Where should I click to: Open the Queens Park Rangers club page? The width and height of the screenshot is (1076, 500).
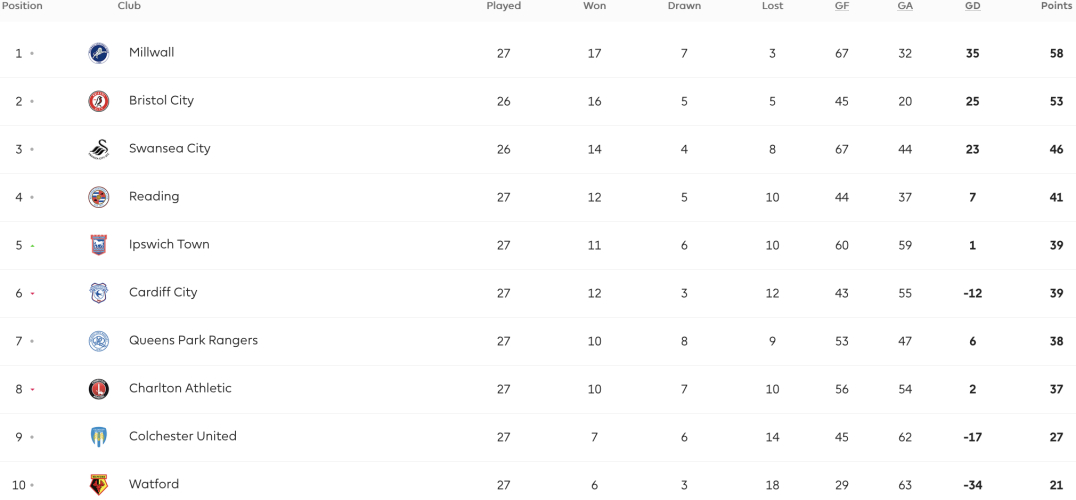(x=194, y=340)
